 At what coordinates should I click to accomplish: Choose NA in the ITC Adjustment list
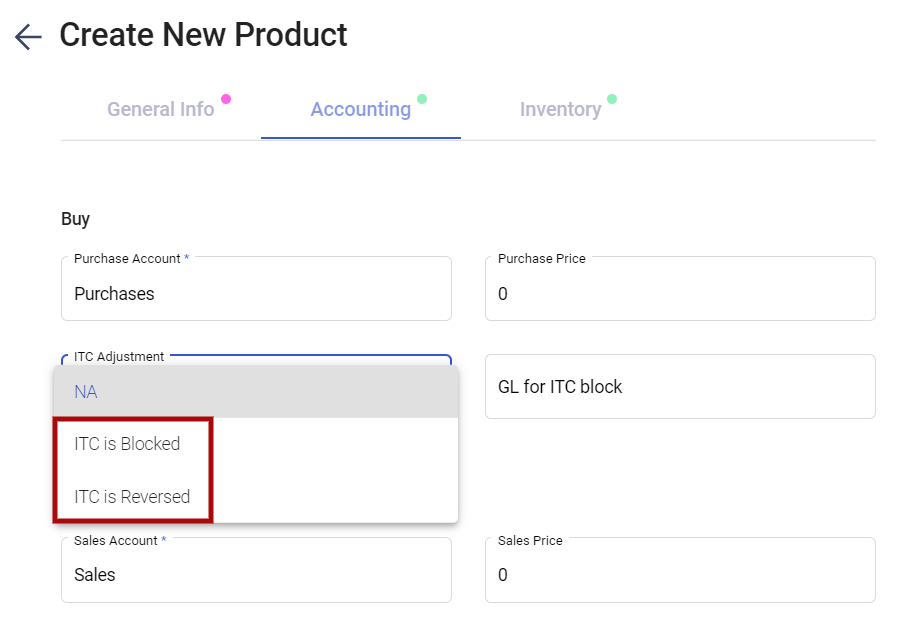[x=256, y=391]
